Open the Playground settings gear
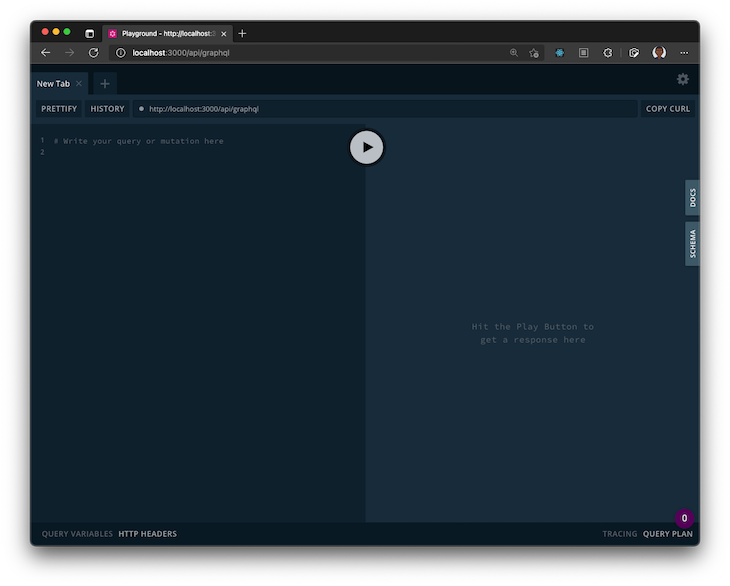The width and height of the screenshot is (730, 586). (x=683, y=79)
